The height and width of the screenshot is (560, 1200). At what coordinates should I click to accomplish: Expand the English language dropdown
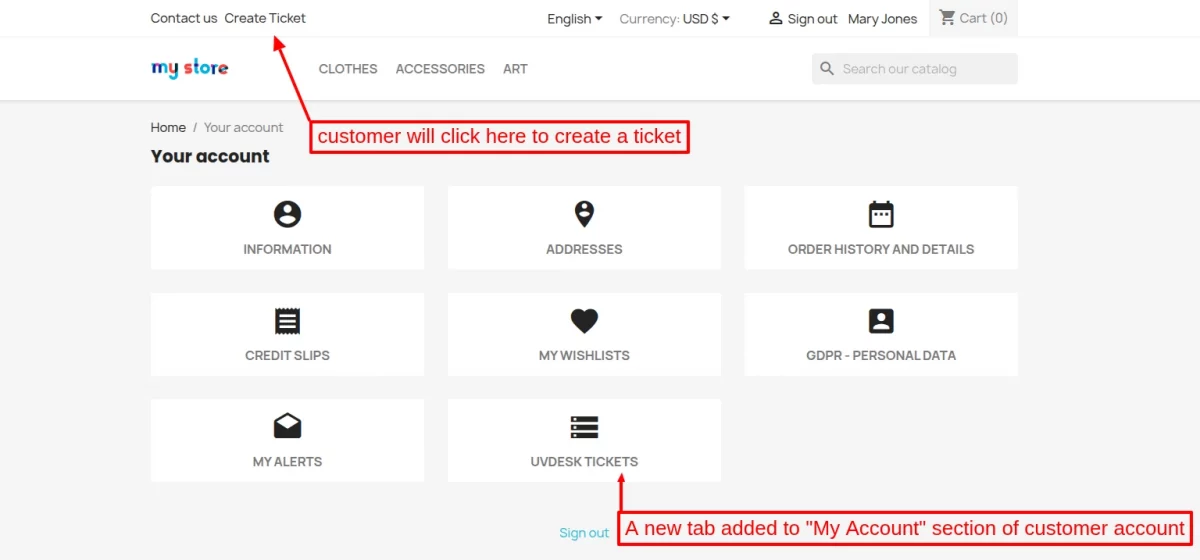[x=575, y=18]
